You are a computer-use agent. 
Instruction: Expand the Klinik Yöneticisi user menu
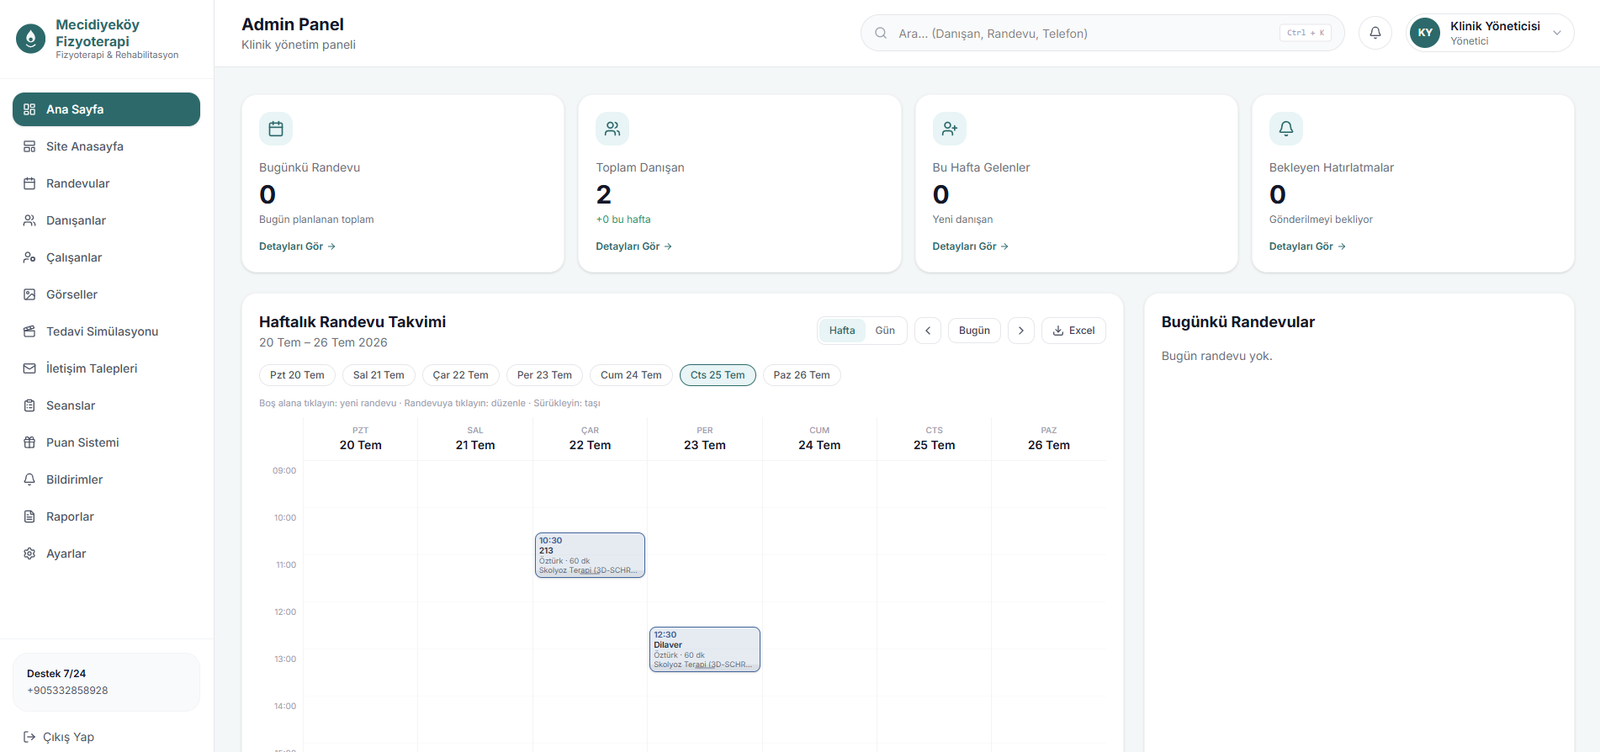click(1490, 33)
